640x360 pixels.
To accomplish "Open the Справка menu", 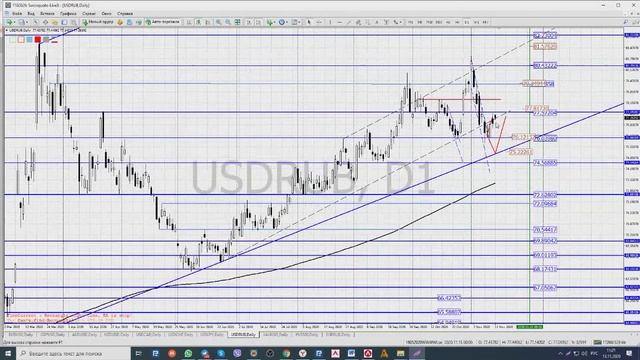I will [125, 13].
